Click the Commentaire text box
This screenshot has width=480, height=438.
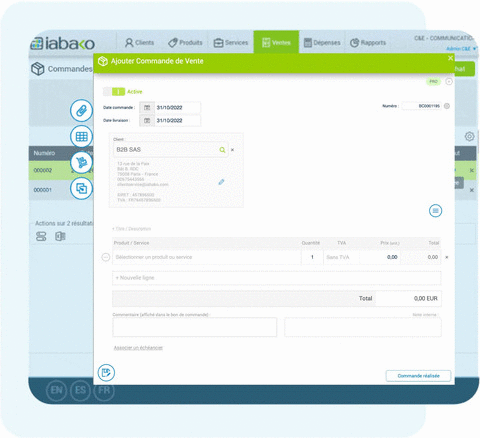[195, 327]
